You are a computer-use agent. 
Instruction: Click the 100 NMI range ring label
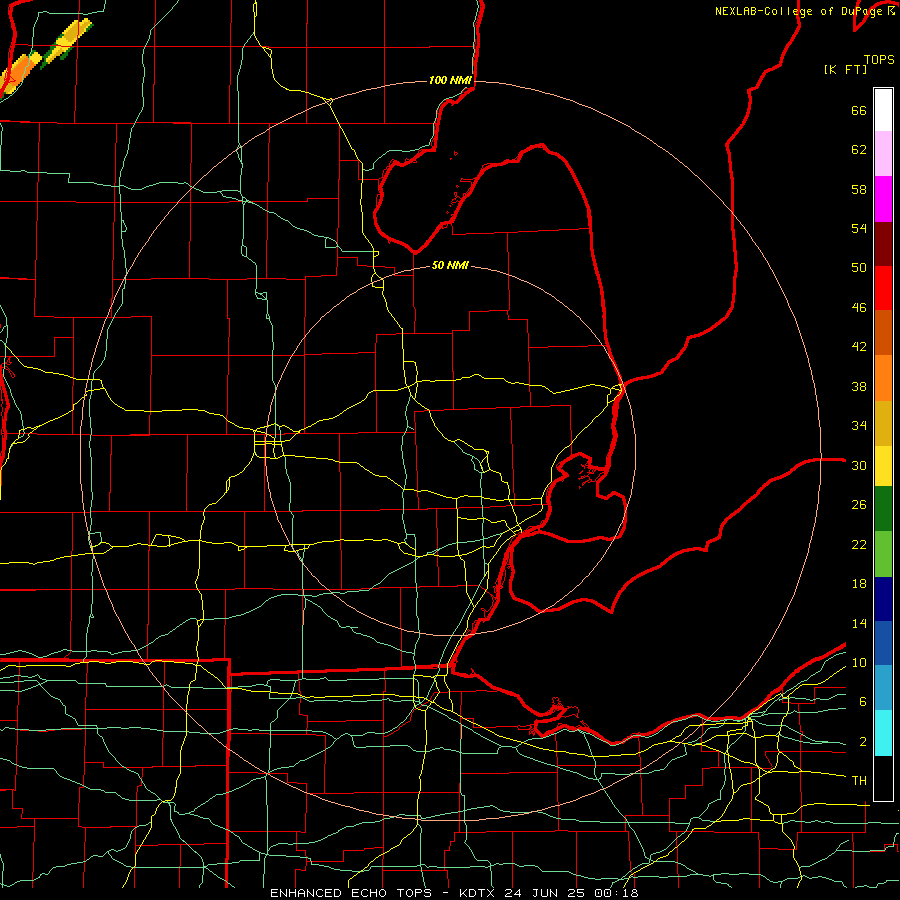pos(451,80)
